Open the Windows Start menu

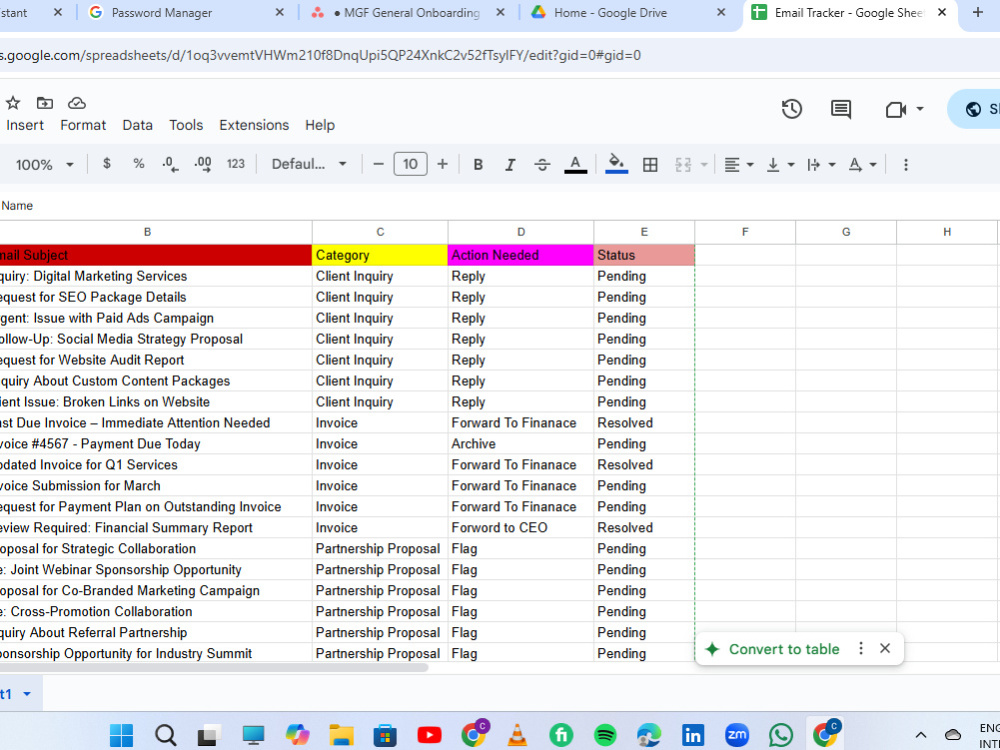121,735
